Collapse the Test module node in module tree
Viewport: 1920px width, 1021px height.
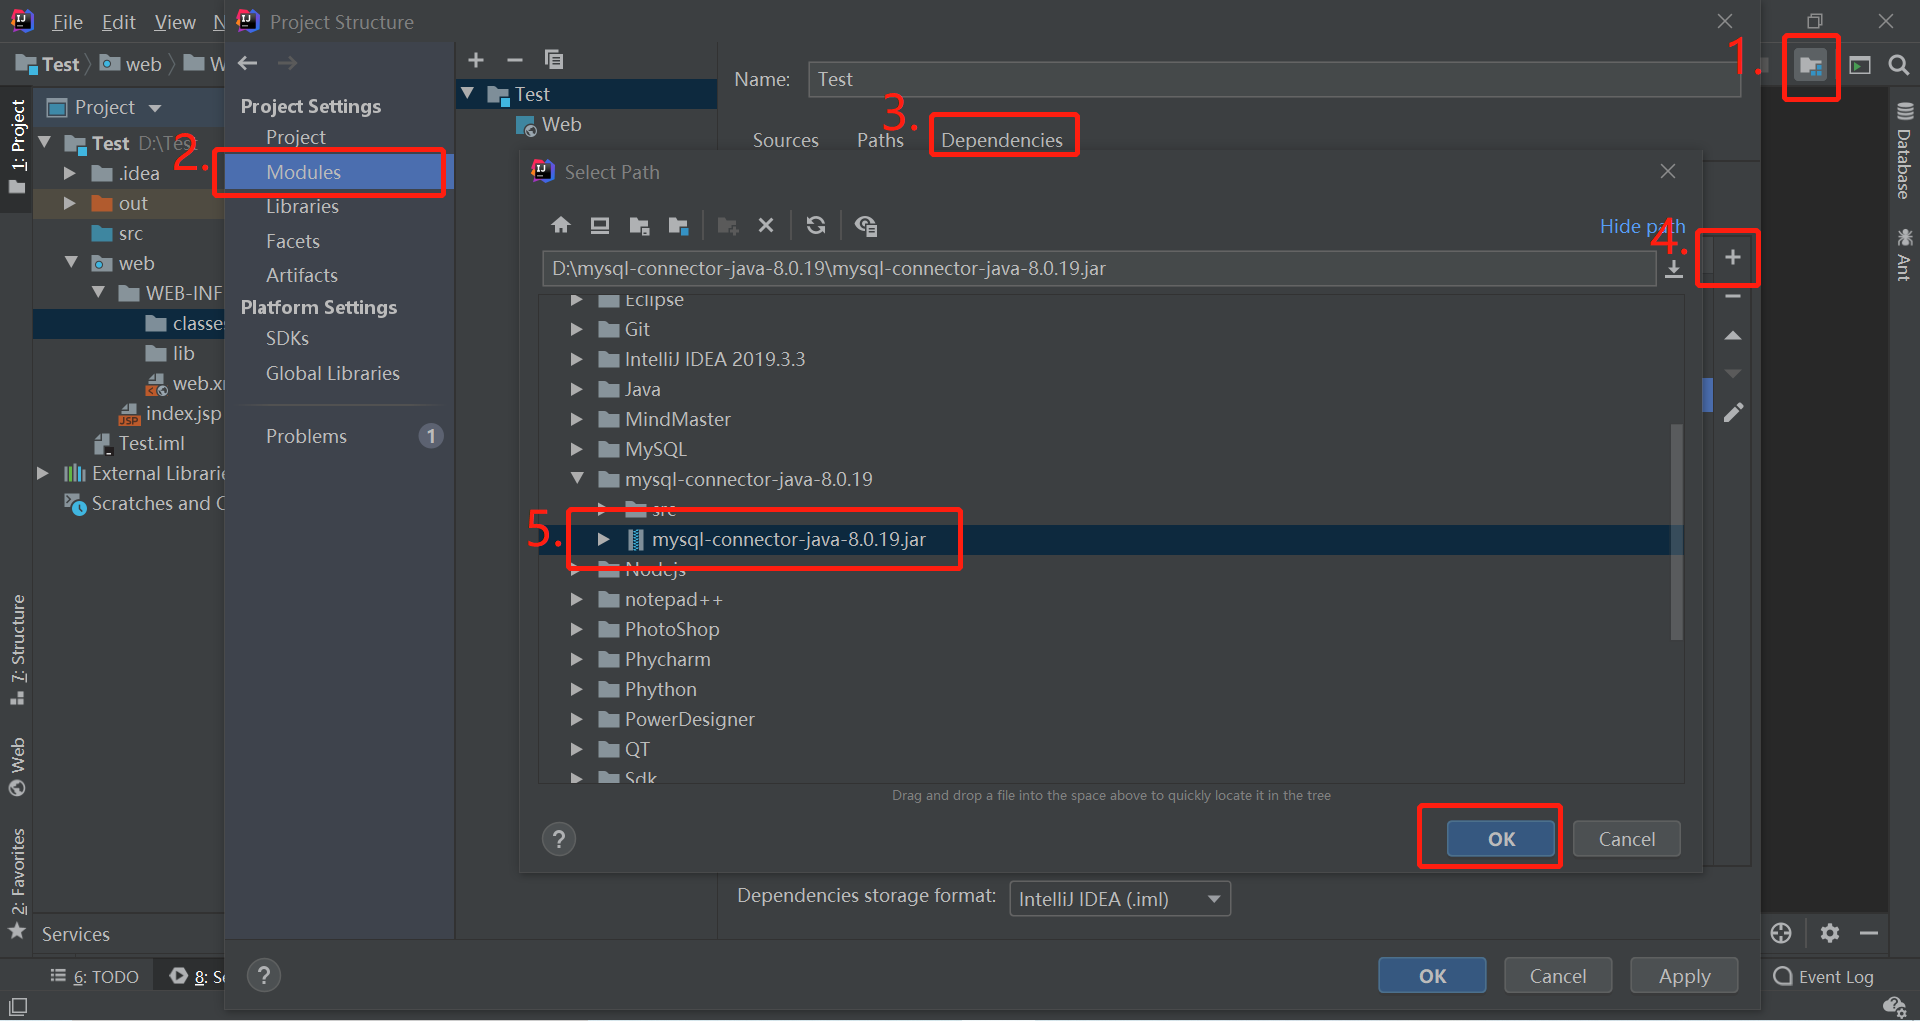[467, 93]
